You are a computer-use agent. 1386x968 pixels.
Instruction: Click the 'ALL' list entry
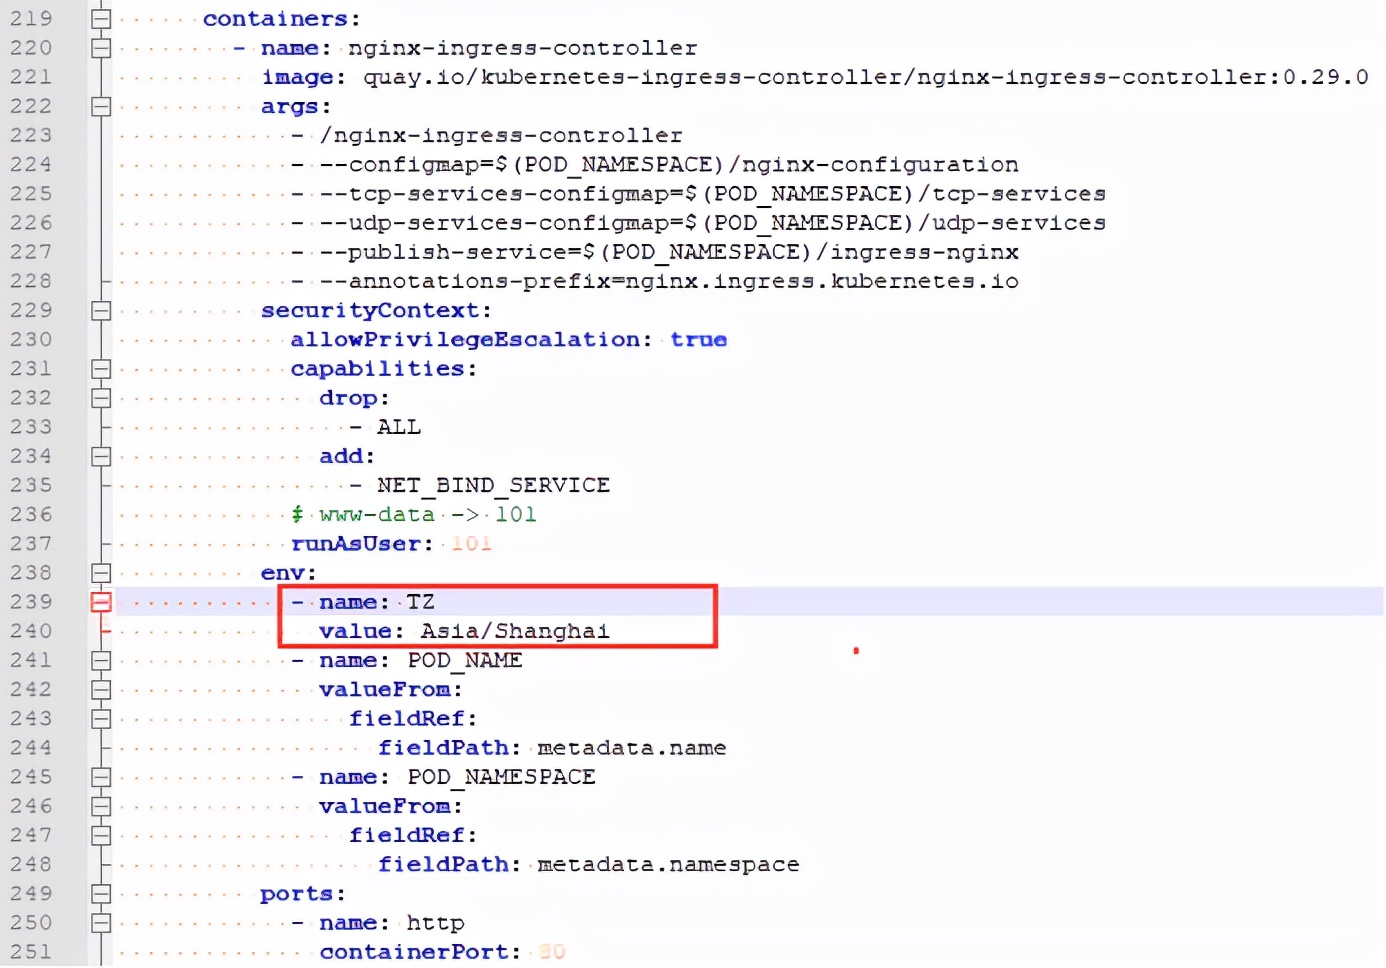tap(399, 427)
